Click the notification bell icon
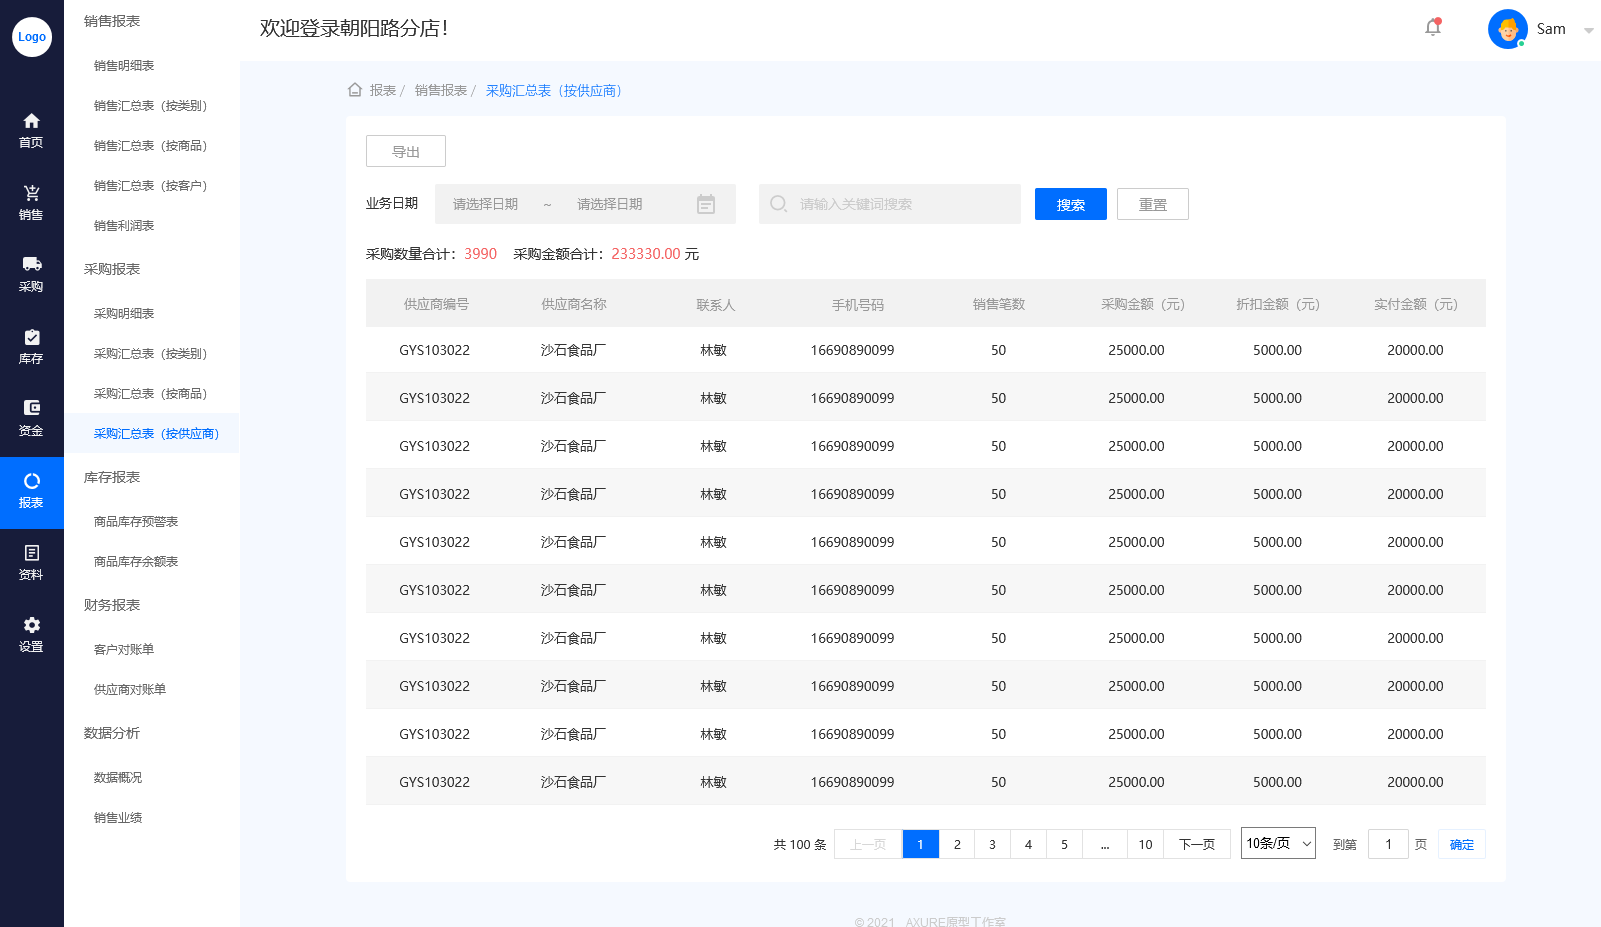This screenshot has height=927, width=1601. (1433, 28)
